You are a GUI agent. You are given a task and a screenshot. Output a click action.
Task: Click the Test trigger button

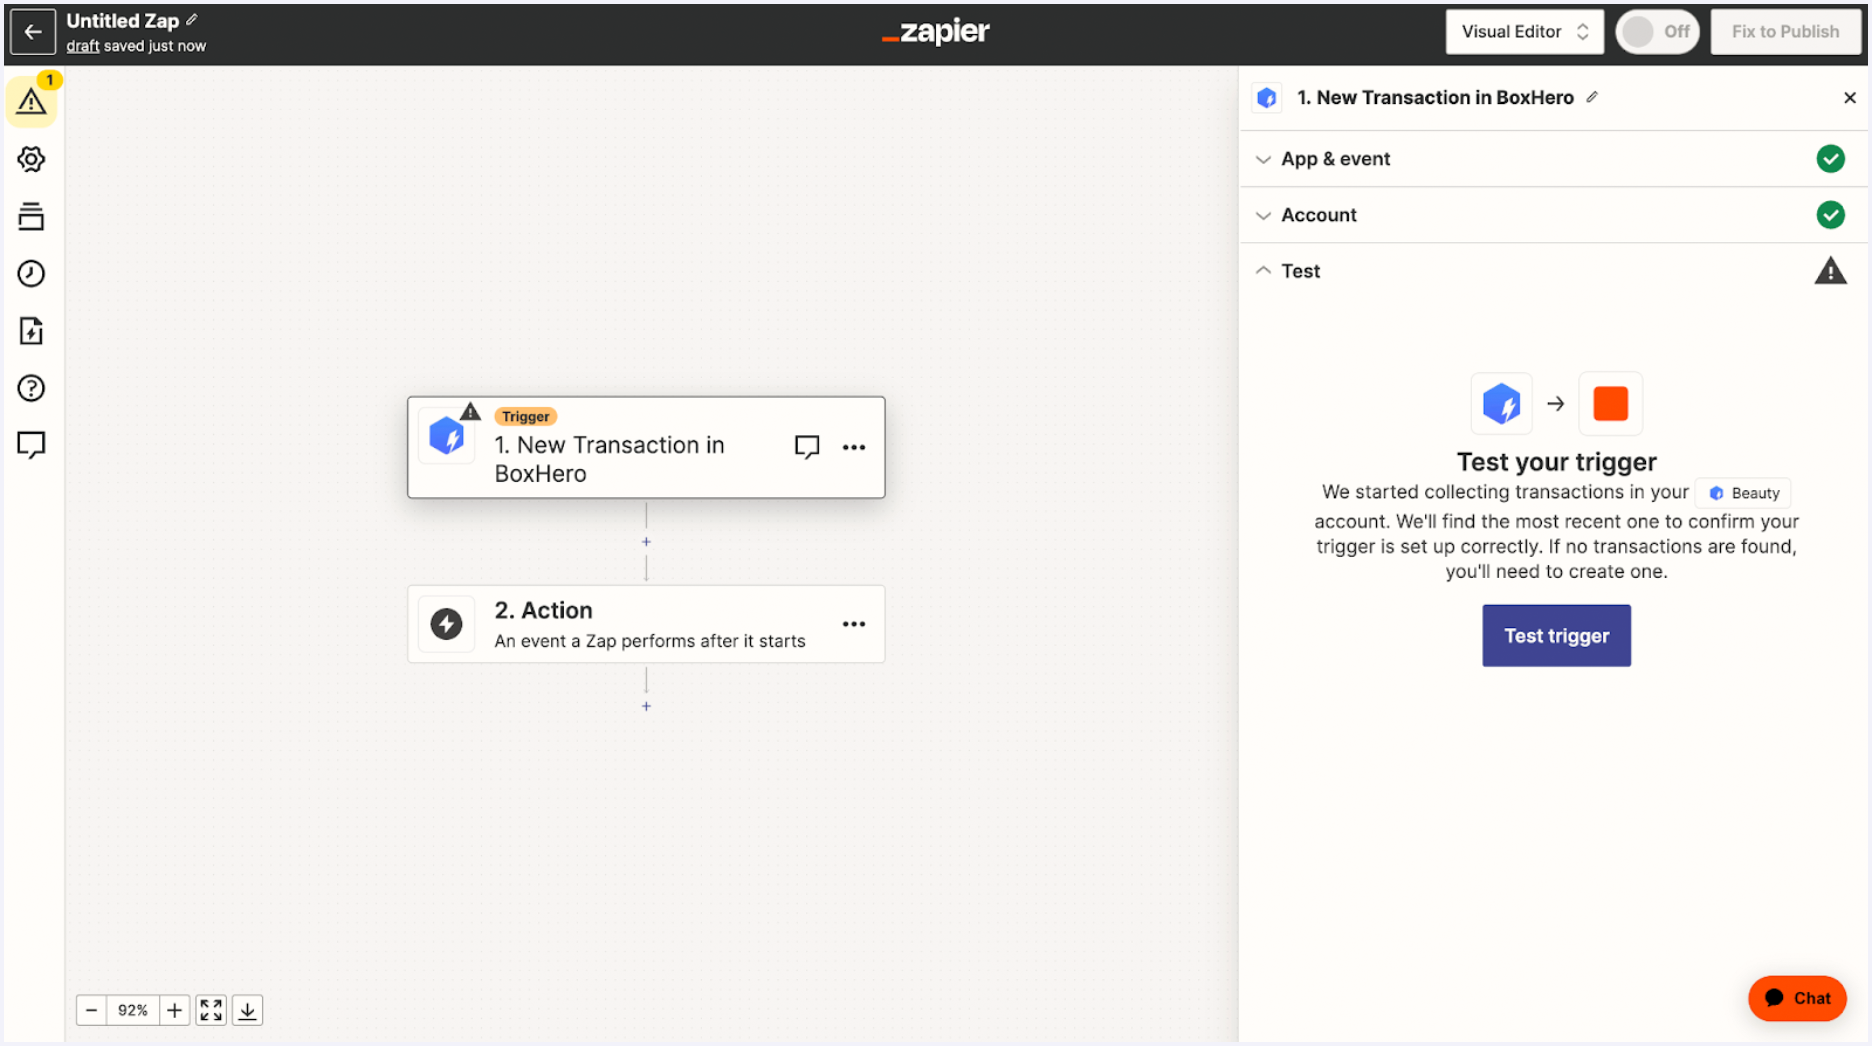1556,635
